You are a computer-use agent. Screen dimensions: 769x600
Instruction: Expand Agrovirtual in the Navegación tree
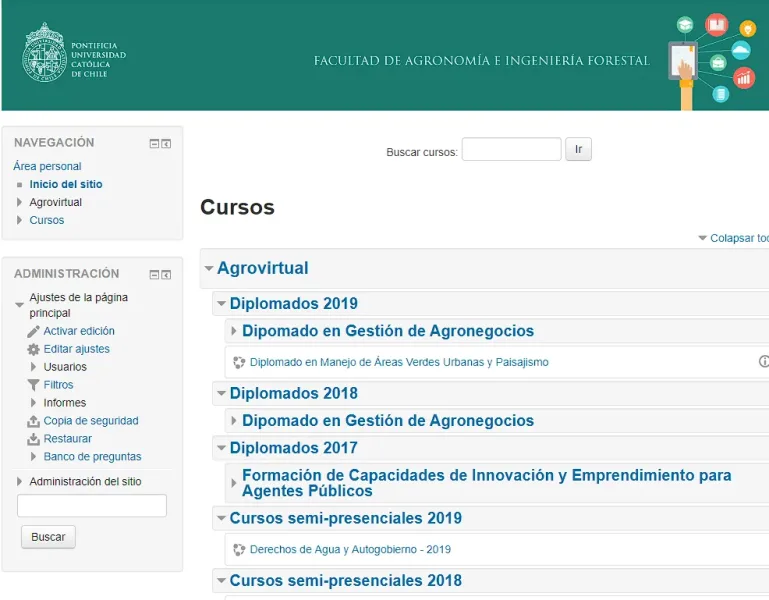click(19, 202)
